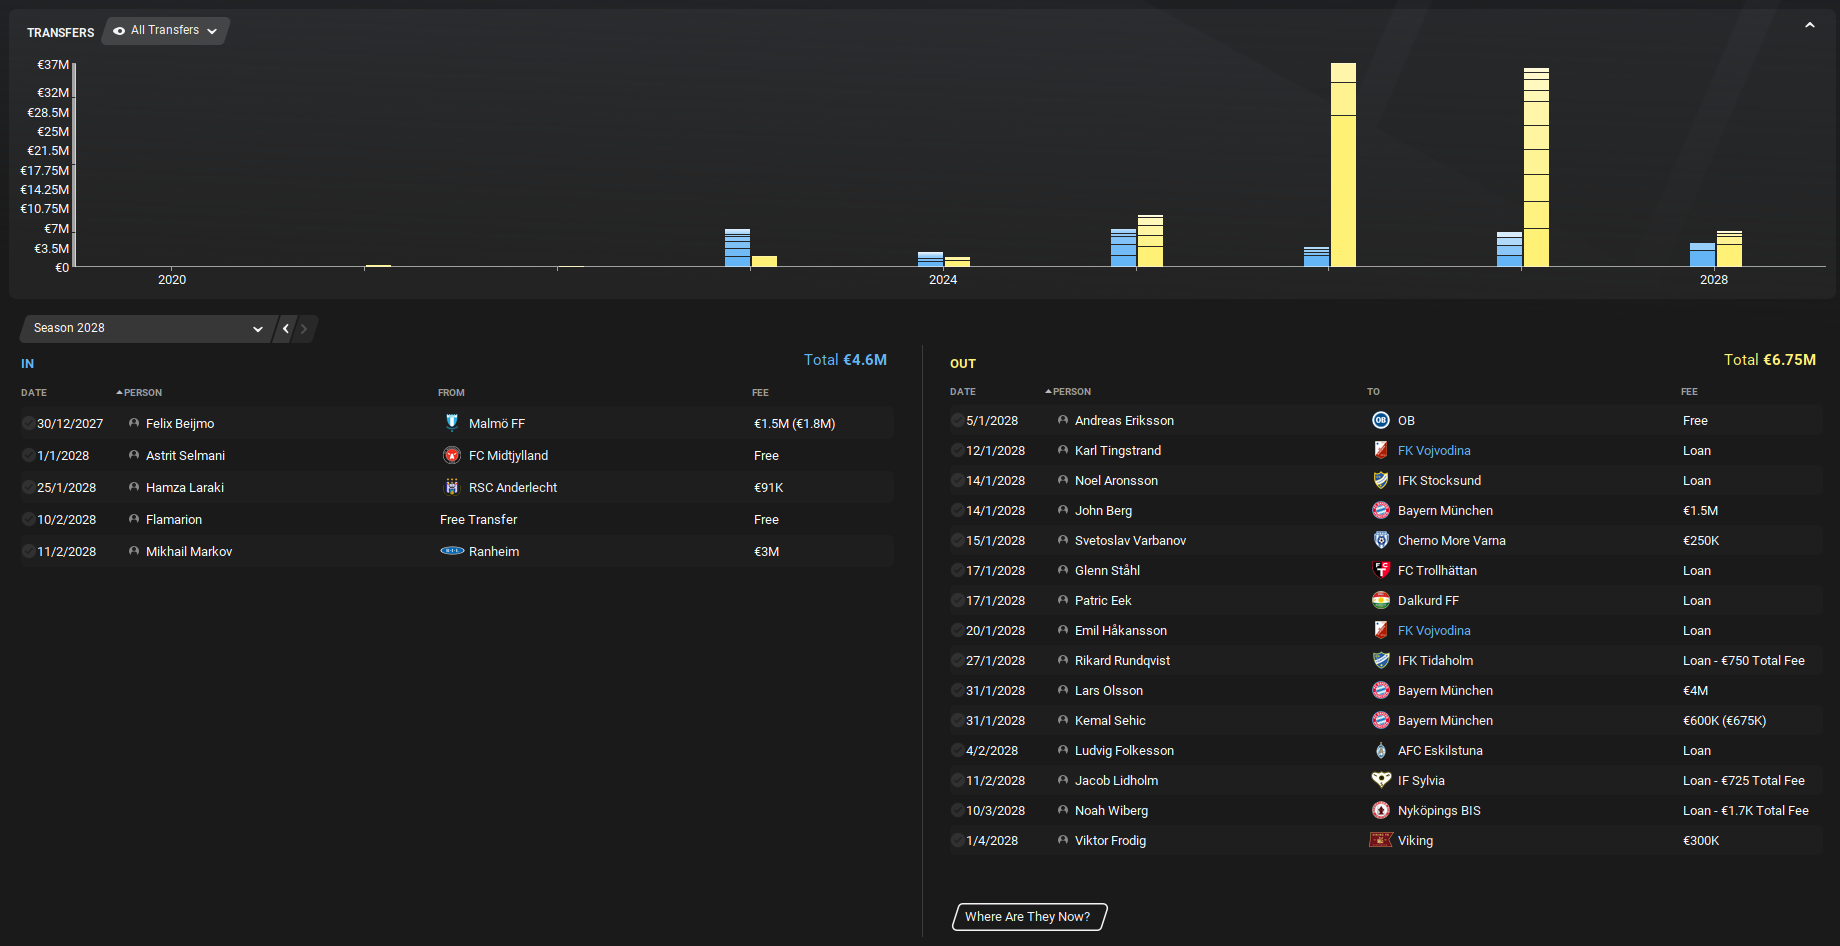
Task: Sort IN table by From column
Action: pyautogui.click(x=451, y=392)
